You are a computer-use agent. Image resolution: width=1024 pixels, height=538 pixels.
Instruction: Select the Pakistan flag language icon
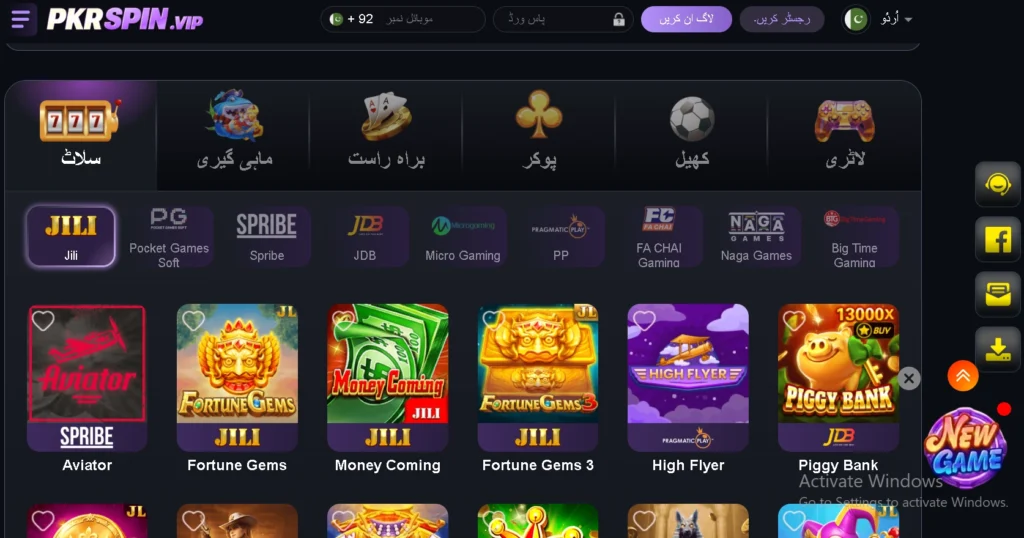point(856,20)
